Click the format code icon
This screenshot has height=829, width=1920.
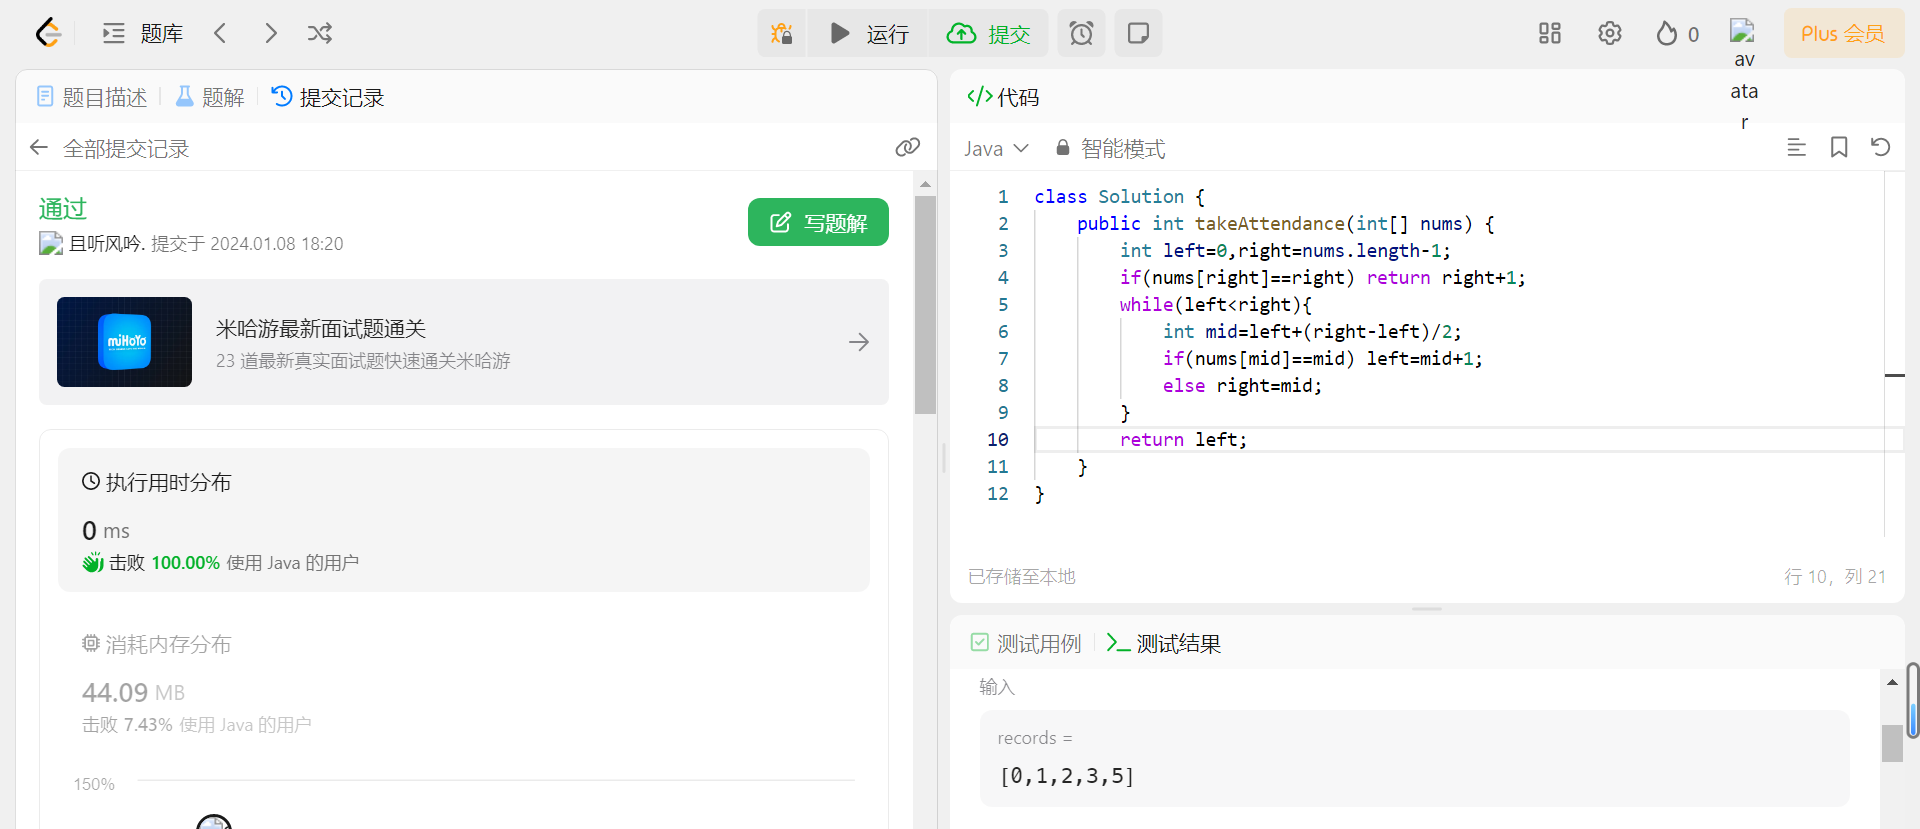pyautogui.click(x=1796, y=148)
